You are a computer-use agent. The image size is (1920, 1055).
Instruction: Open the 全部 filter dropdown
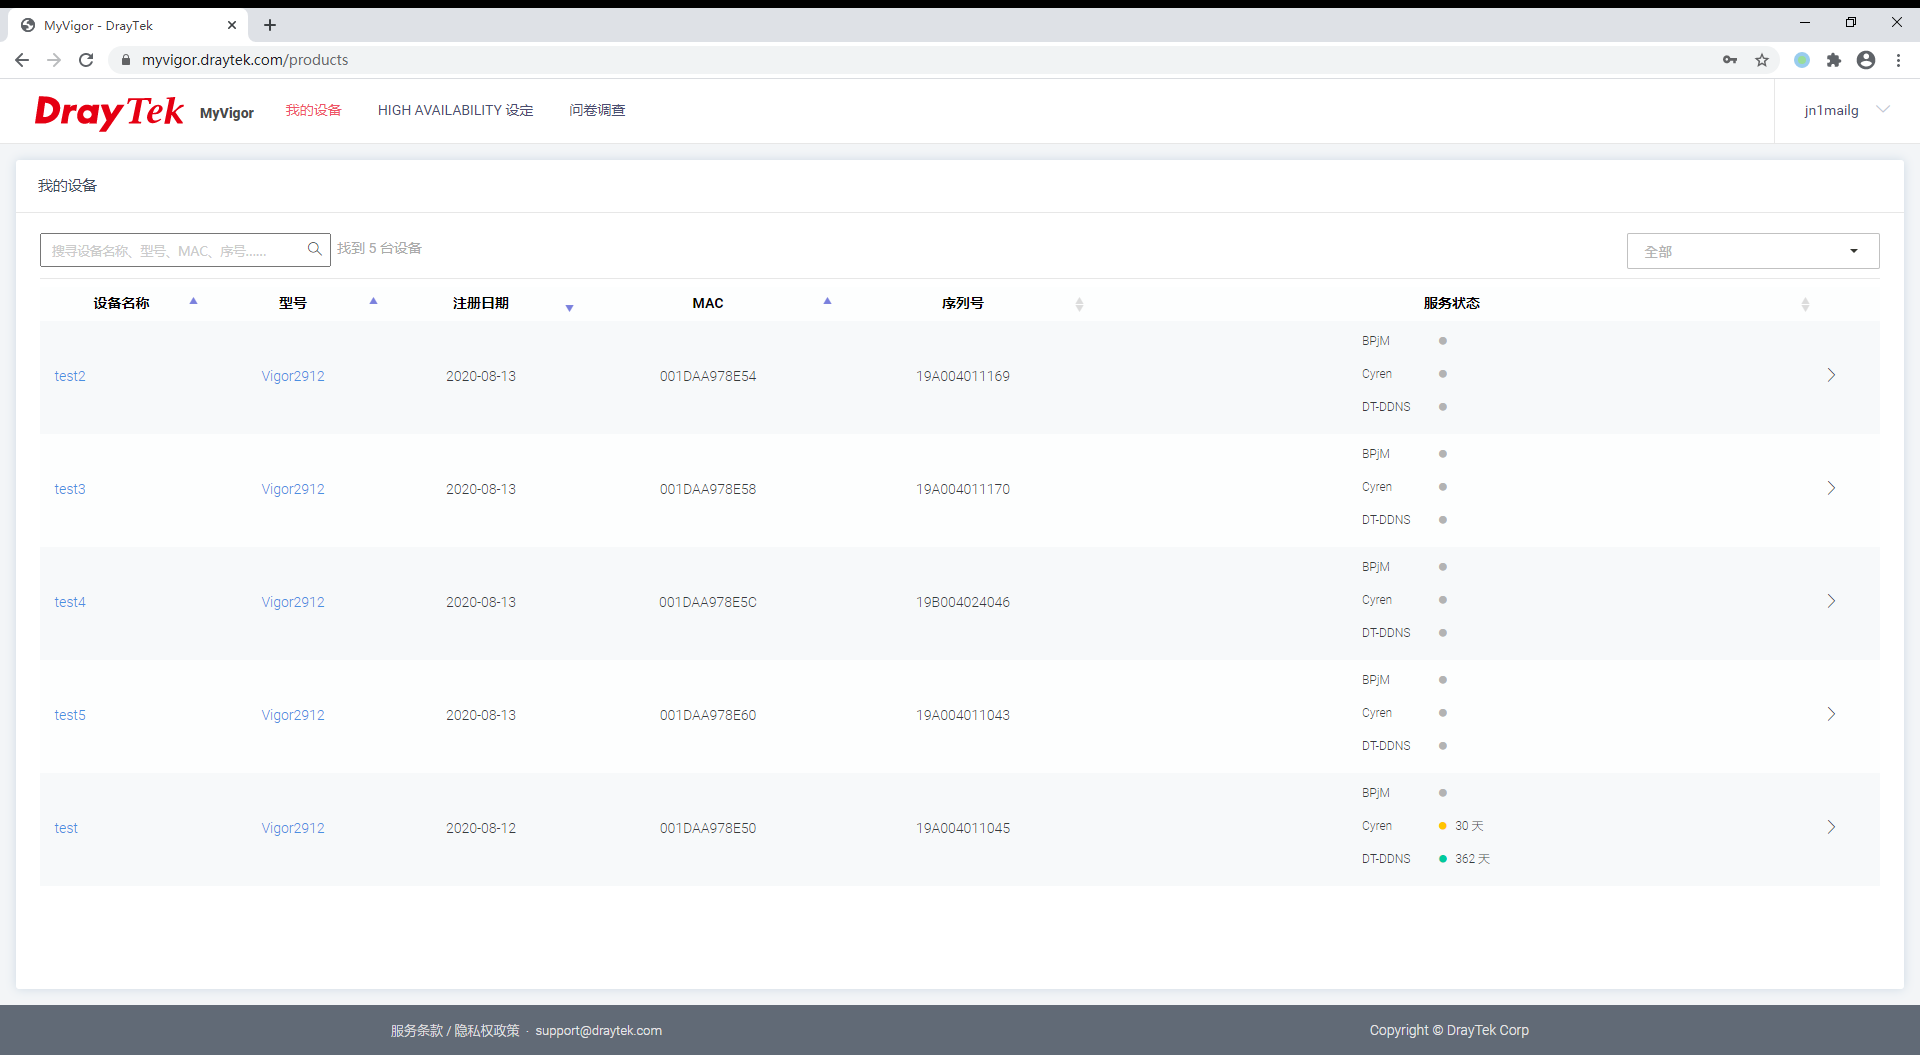[1752, 251]
